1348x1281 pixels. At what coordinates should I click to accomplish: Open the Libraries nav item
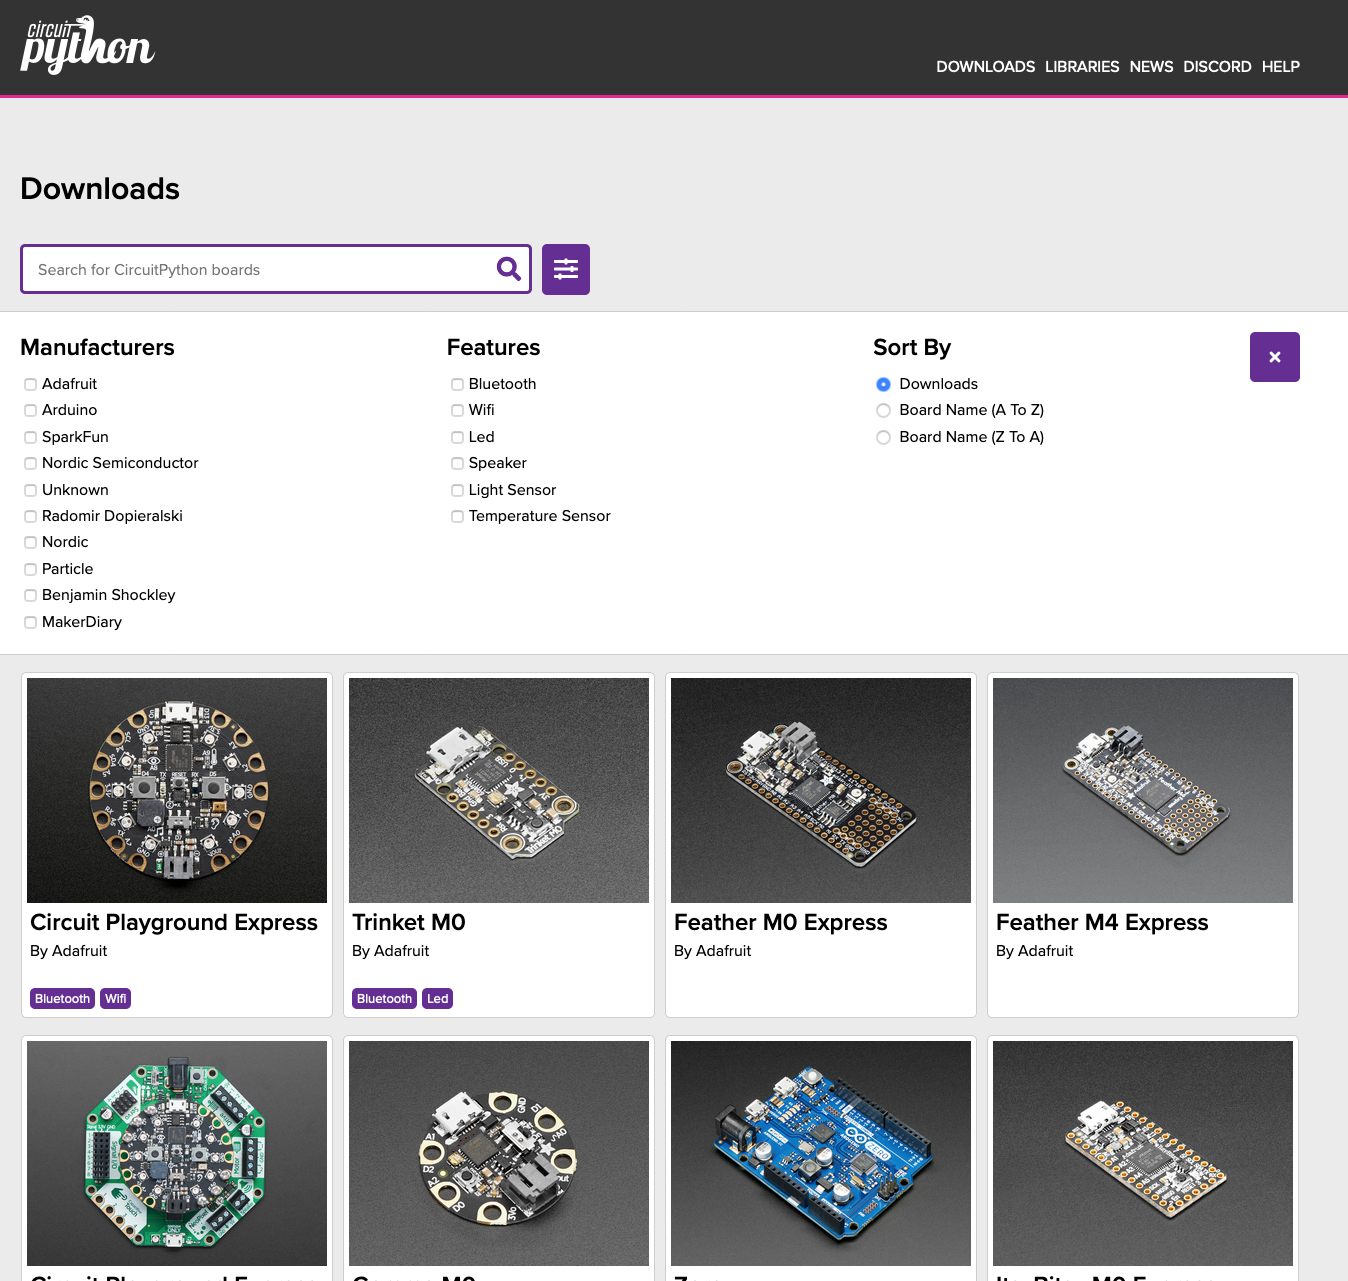click(1082, 67)
